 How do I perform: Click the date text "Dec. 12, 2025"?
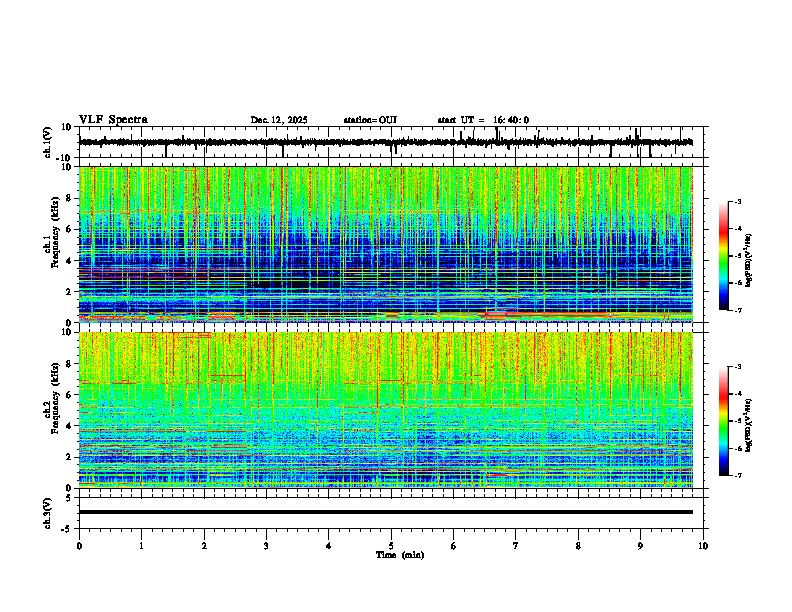click(x=279, y=120)
